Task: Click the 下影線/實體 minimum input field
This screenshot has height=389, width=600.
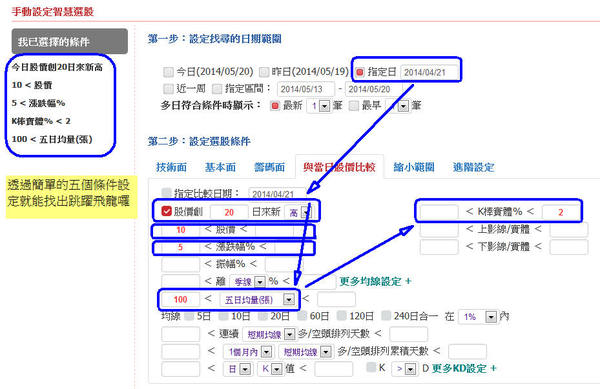Action: pyautogui.click(x=439, y=247)
